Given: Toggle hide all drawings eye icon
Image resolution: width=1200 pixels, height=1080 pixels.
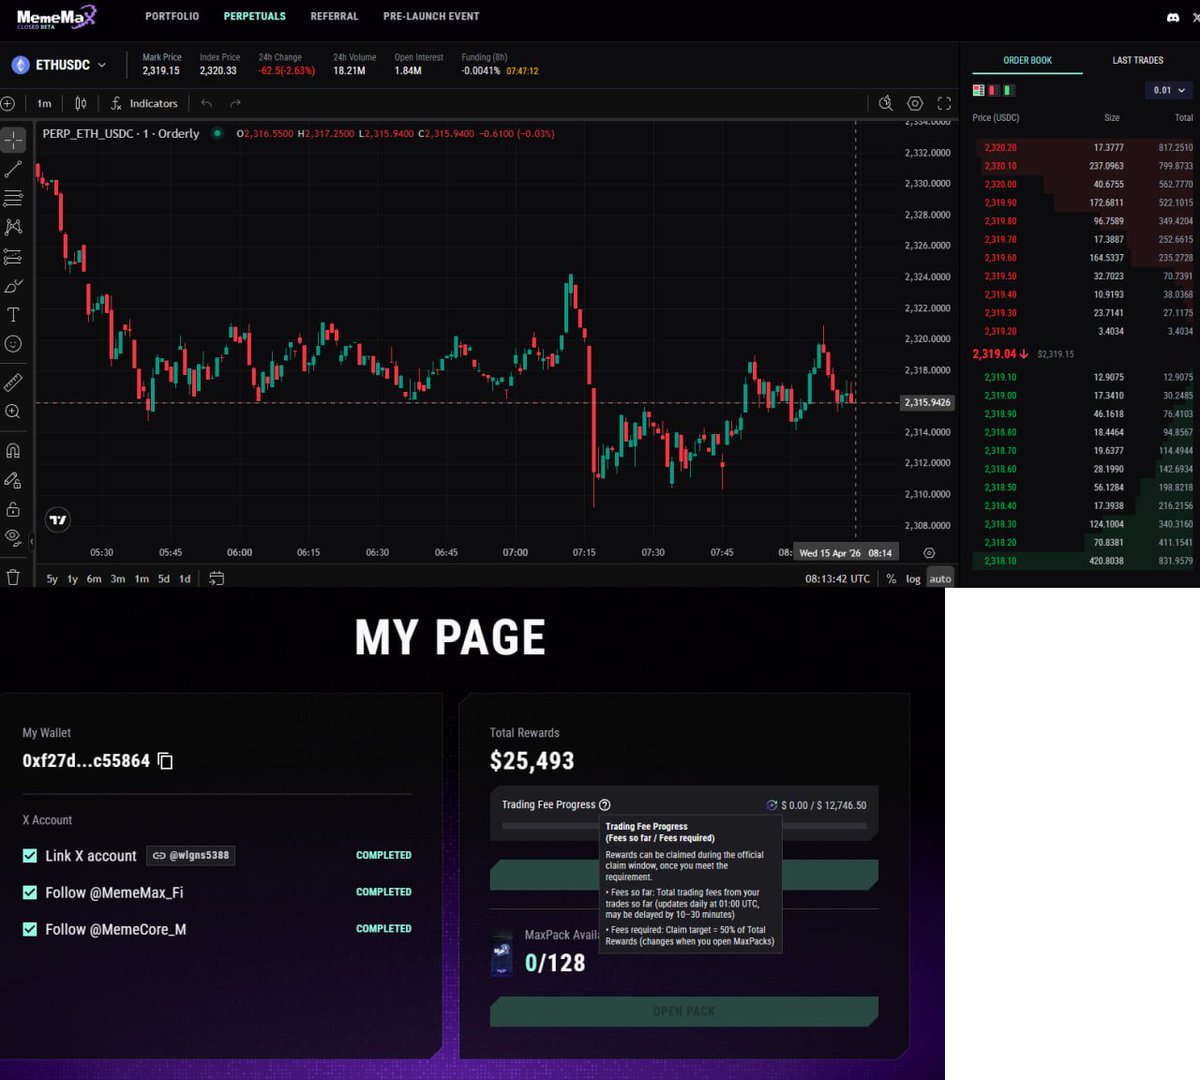Looking at the screenshot, I should click(13, 537).
